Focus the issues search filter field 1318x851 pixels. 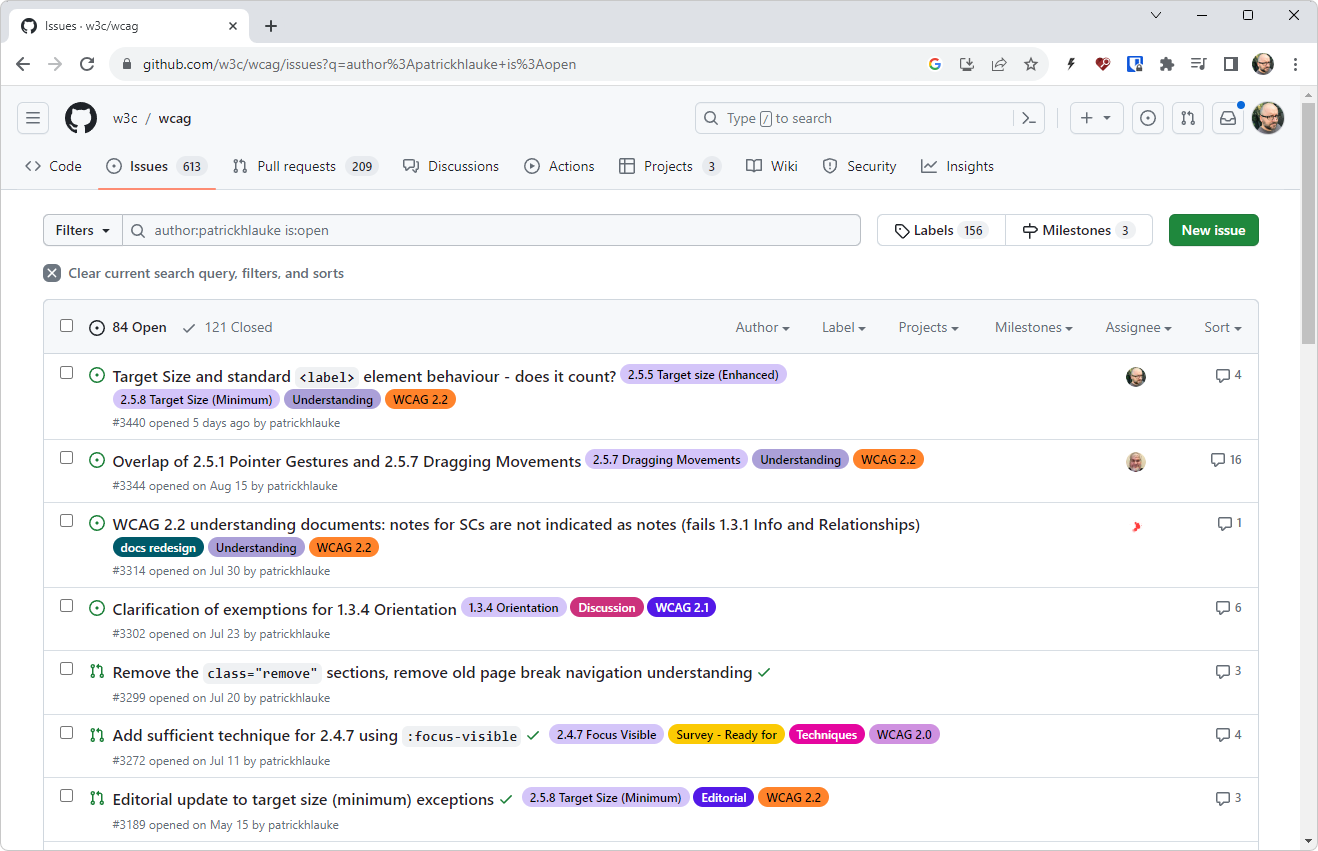[x=500, y=230]
